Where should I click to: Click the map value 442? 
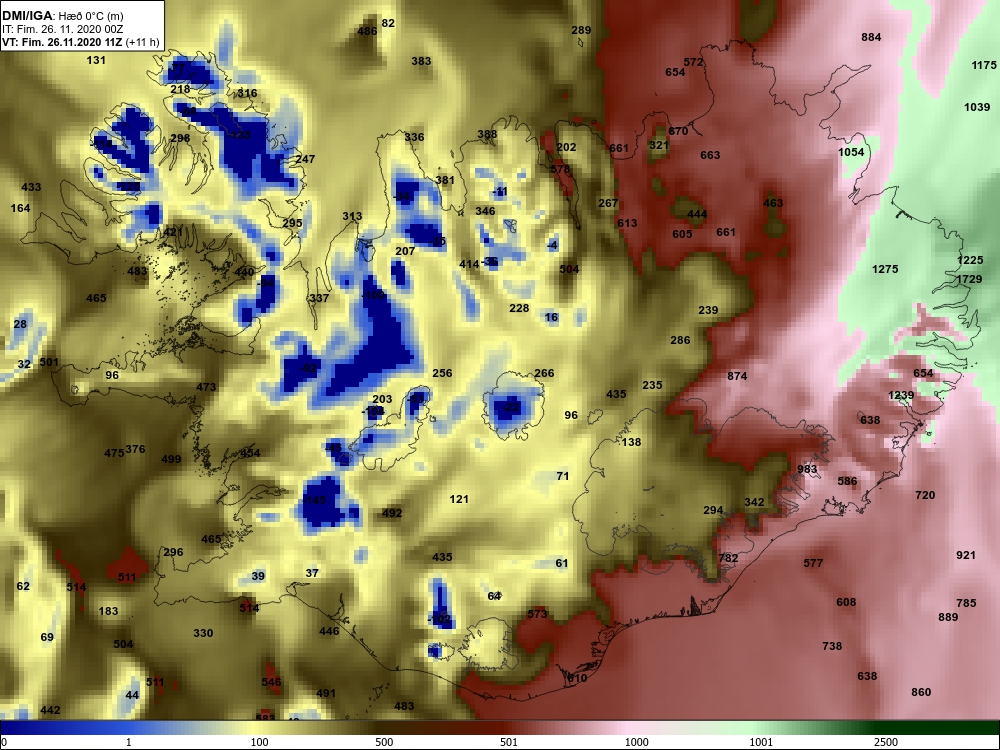50,710
